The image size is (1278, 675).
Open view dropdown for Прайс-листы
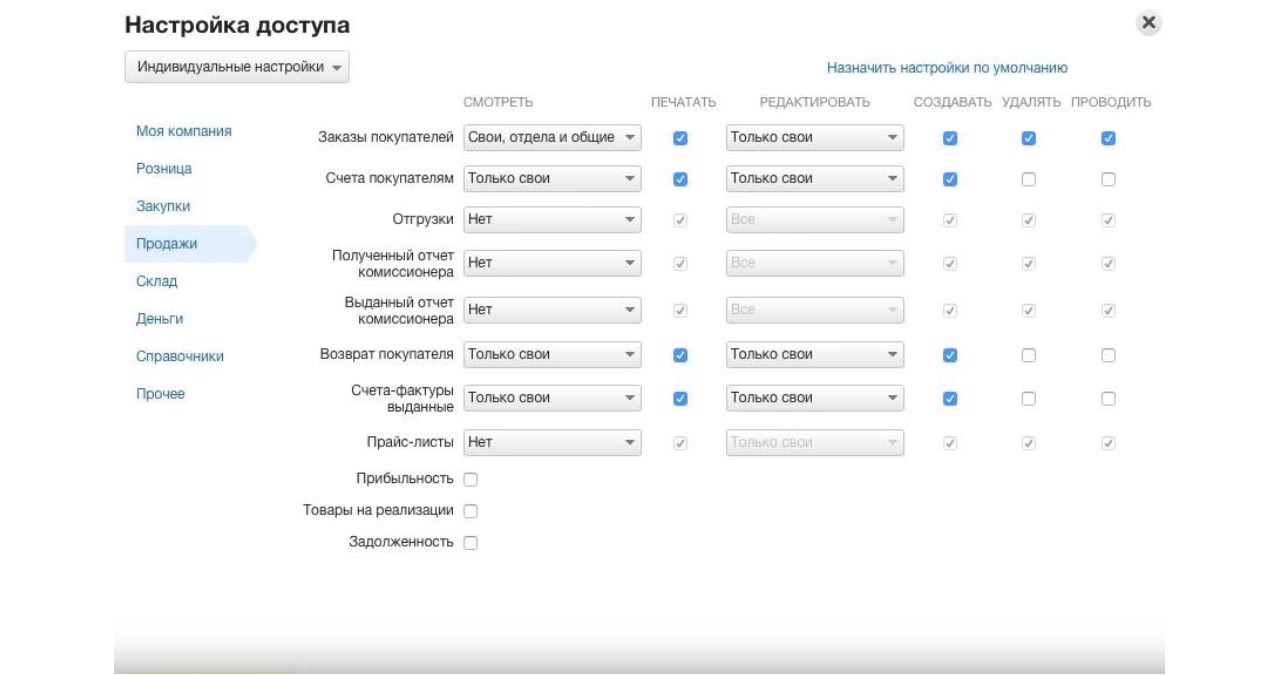(x=552, y=442)
